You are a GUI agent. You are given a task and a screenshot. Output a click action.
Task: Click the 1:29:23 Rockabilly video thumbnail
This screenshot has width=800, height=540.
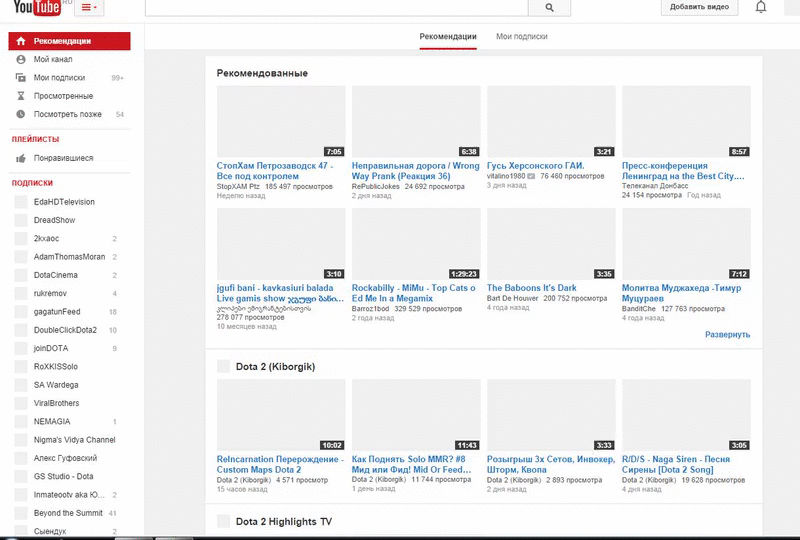(416, 244)
